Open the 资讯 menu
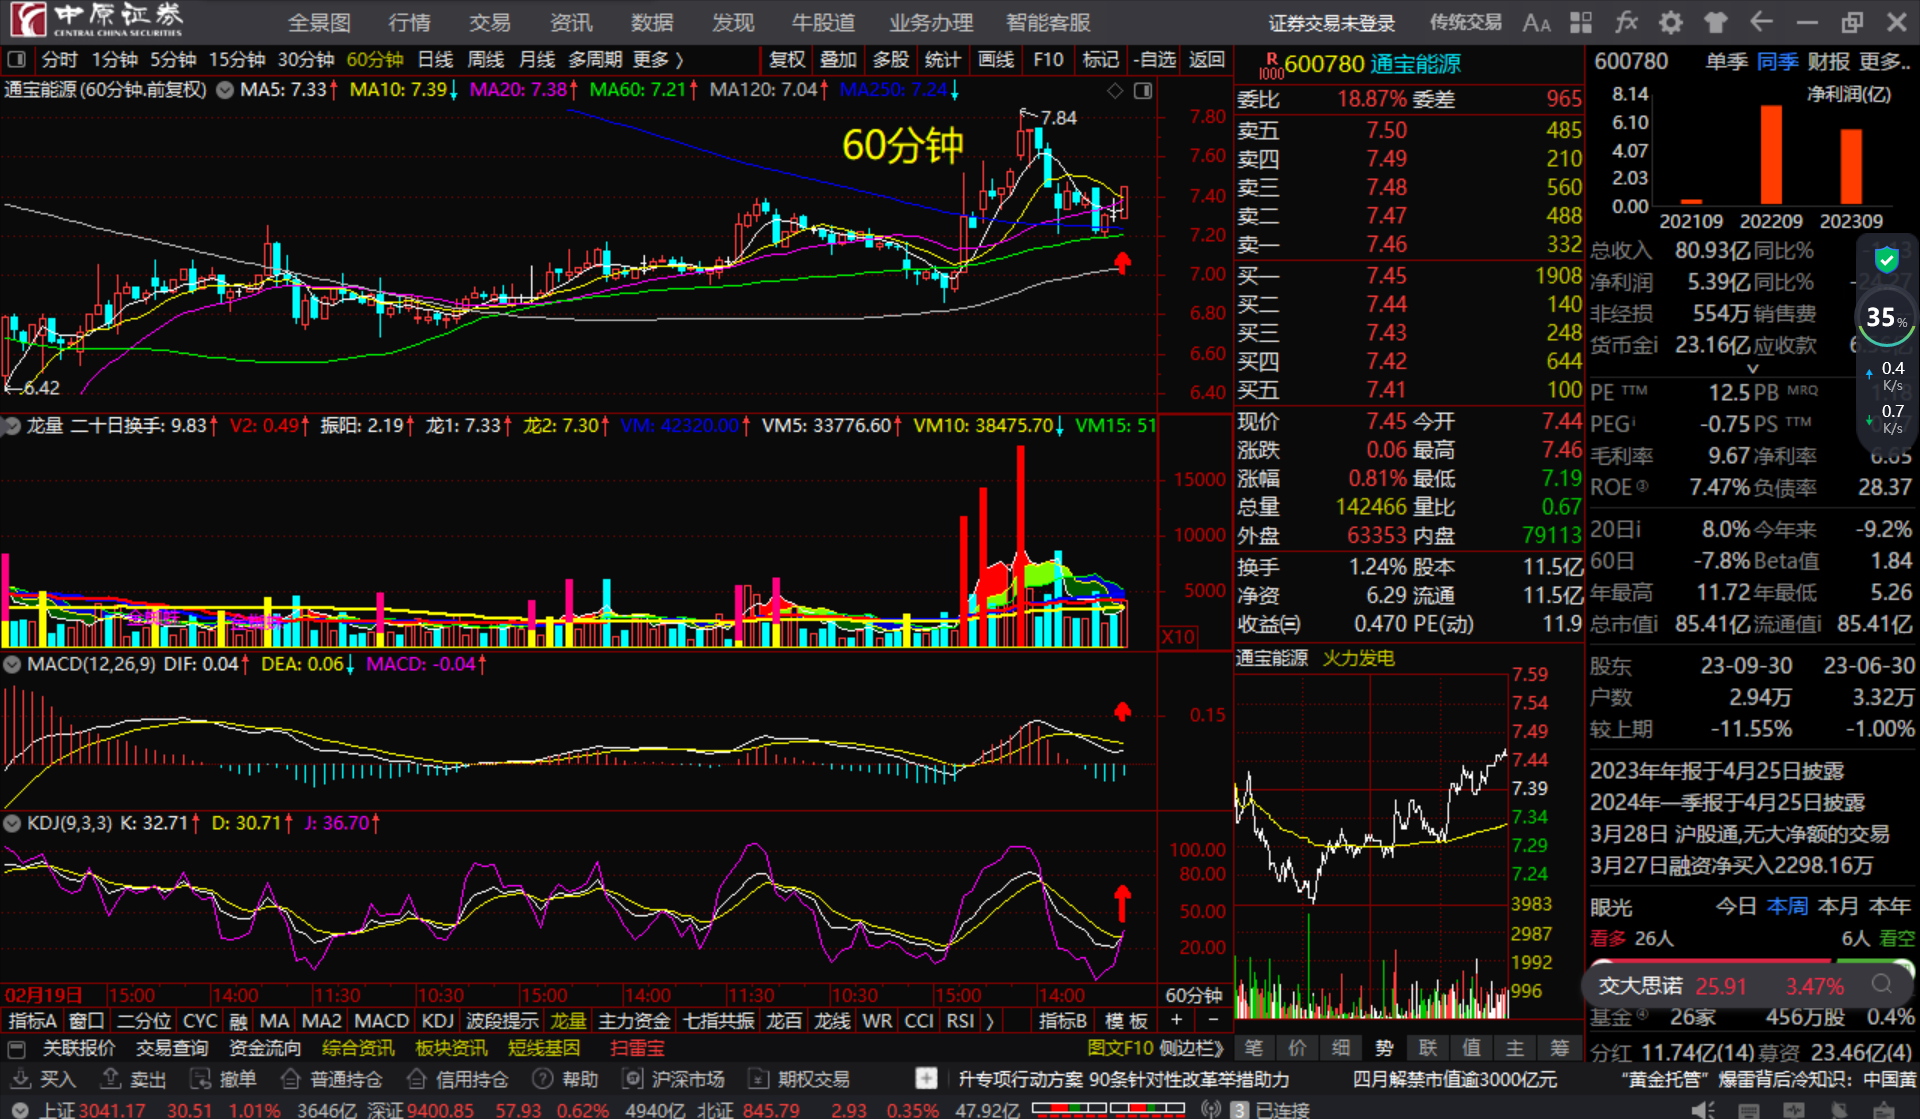This screenshot has height=1119, width=1920. coord(571,23)
